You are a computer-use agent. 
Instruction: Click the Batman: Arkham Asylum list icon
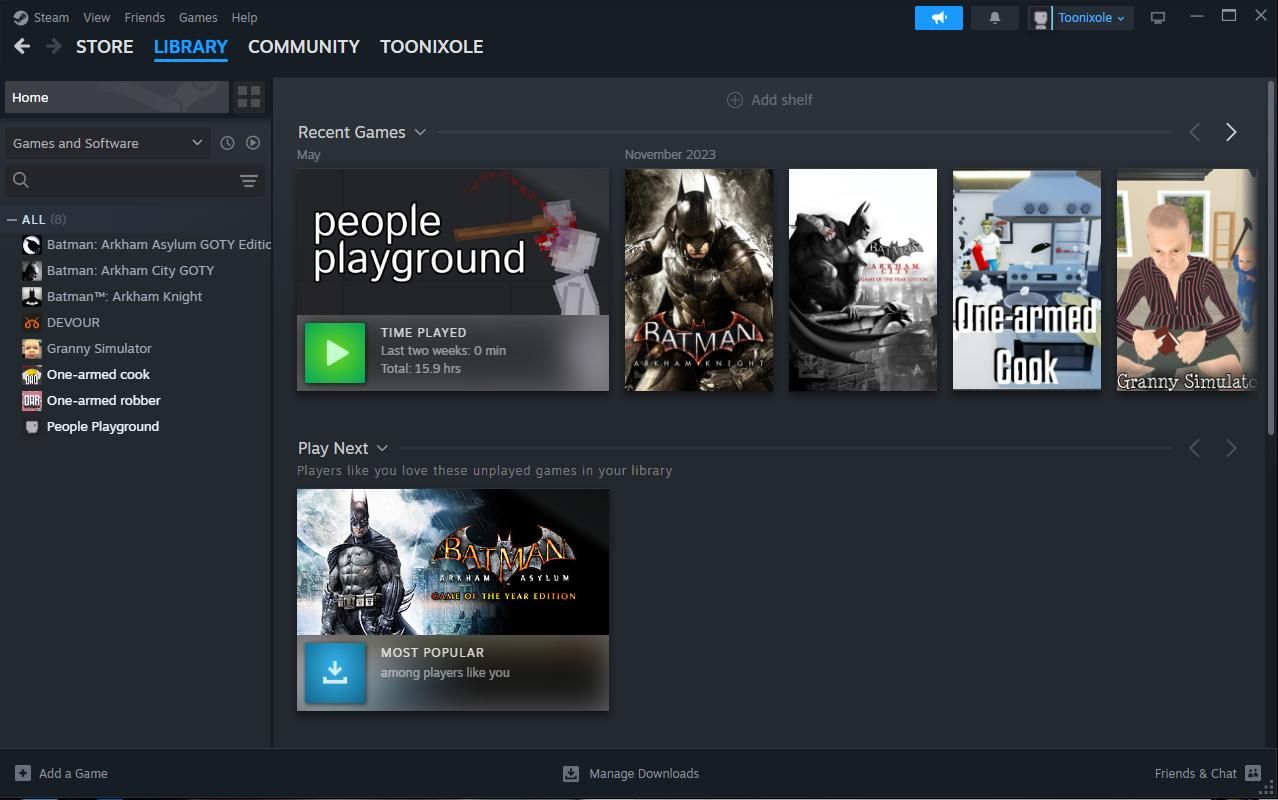tap(32, 244)
